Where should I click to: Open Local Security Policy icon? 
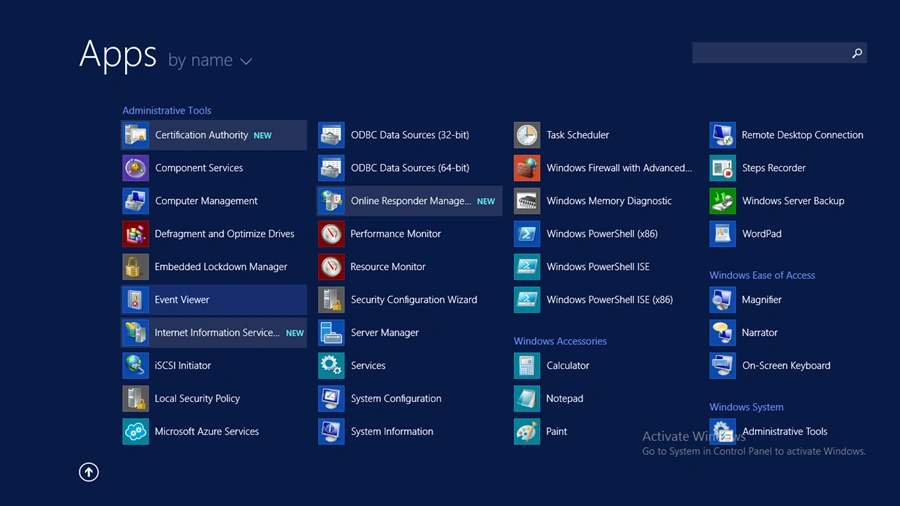pos(135,398)
